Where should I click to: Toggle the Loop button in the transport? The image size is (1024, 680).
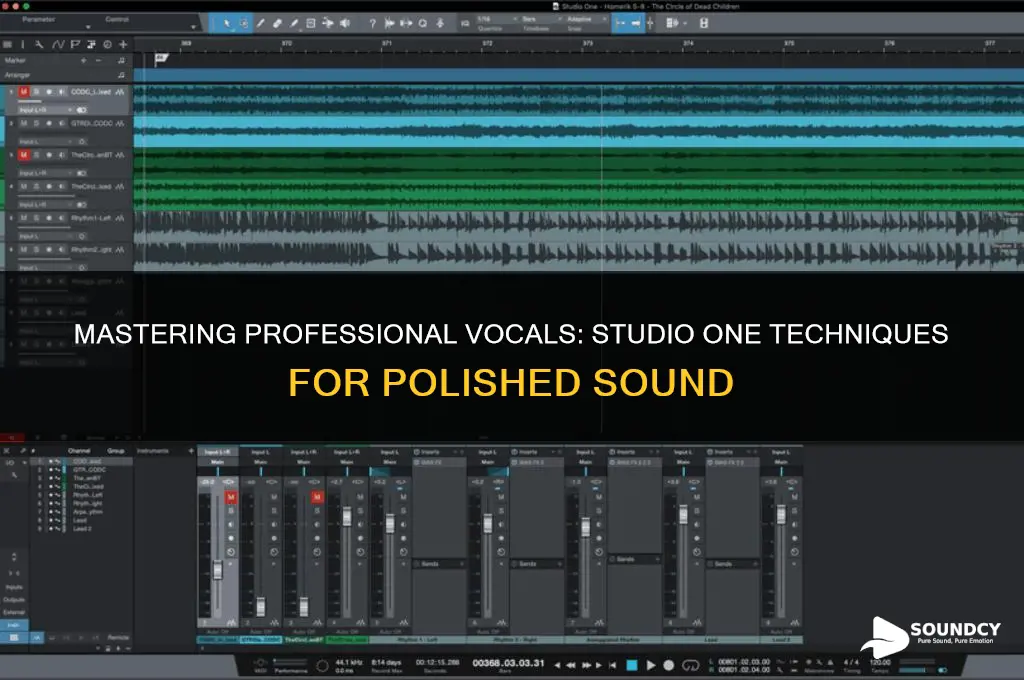coord(690,665)
